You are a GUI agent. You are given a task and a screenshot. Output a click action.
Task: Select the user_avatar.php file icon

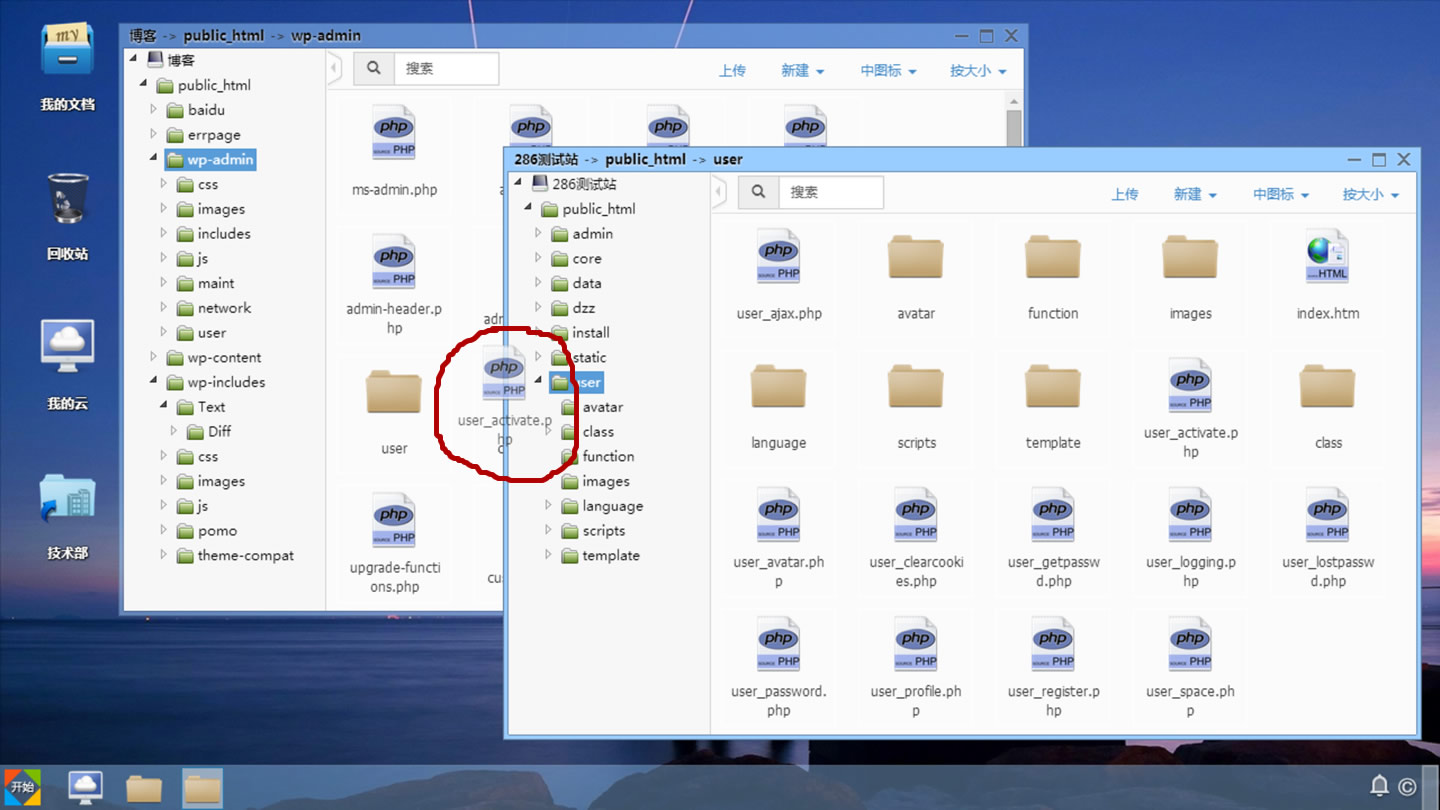click(779, 515)
